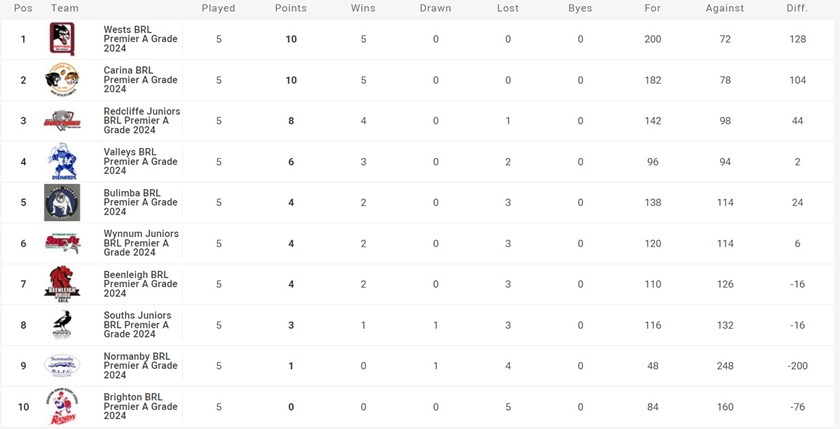Click the Redcliffe Juniors team logo
The width and height of the screenshot is (840, 429).
tap(62, 121)
